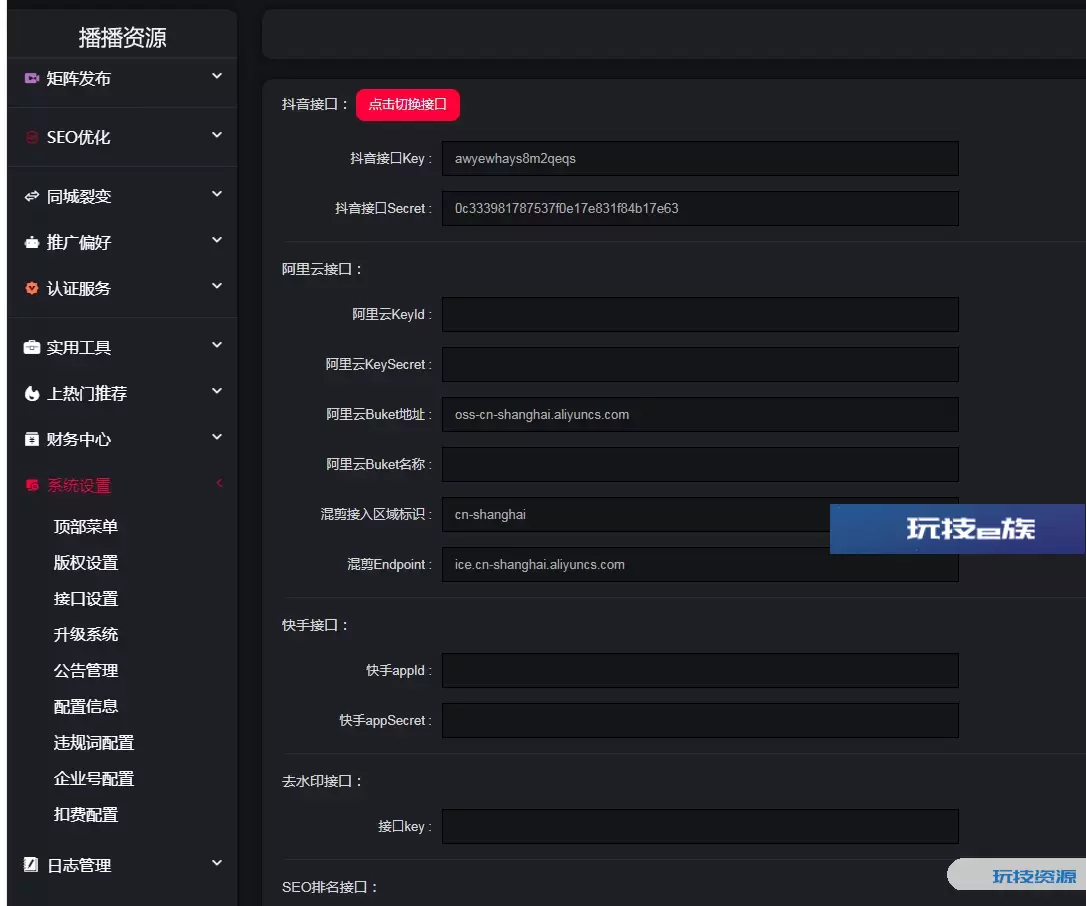Click the 实用工具 briefcase icon

[31, 348]
